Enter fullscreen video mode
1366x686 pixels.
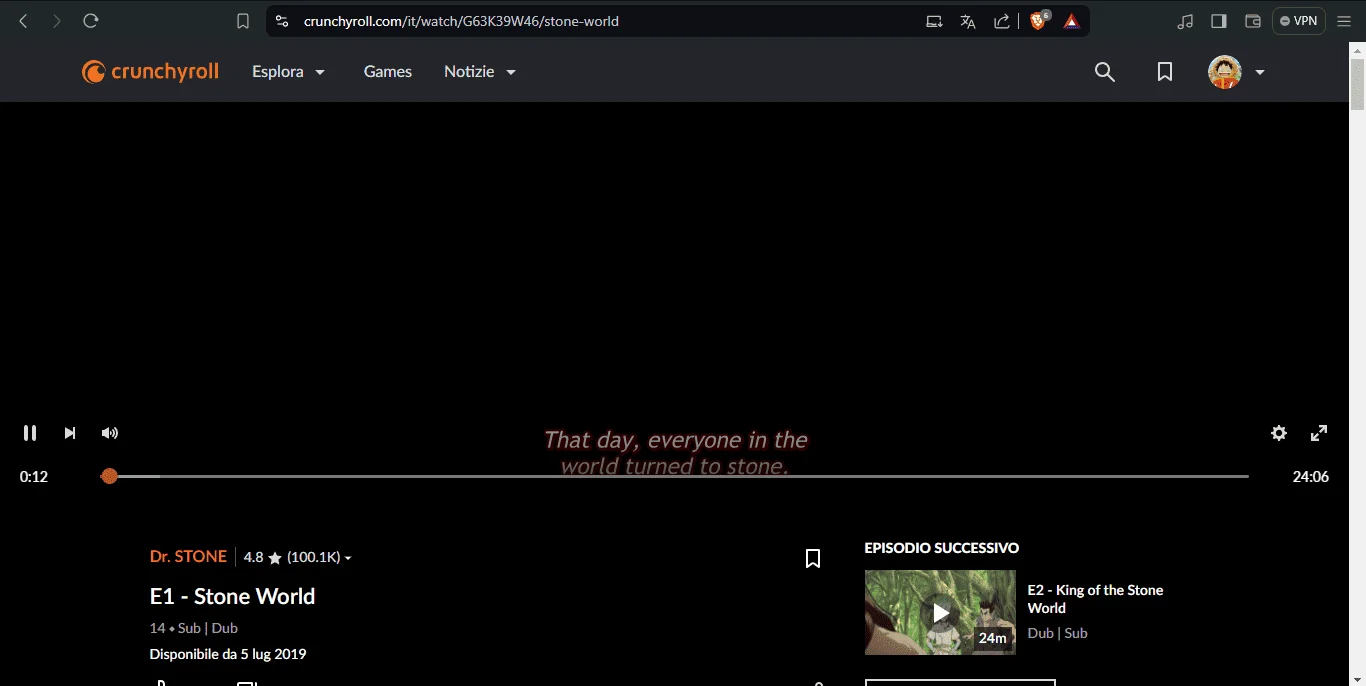click(1319, 433)
